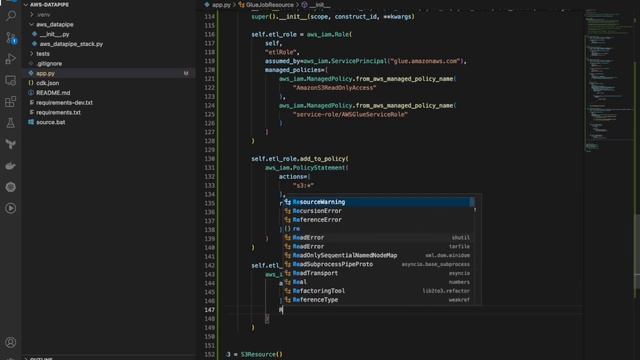640x360 pixels.
Task: Click app.py in the breadcrumb
Action: pos(221,5)
